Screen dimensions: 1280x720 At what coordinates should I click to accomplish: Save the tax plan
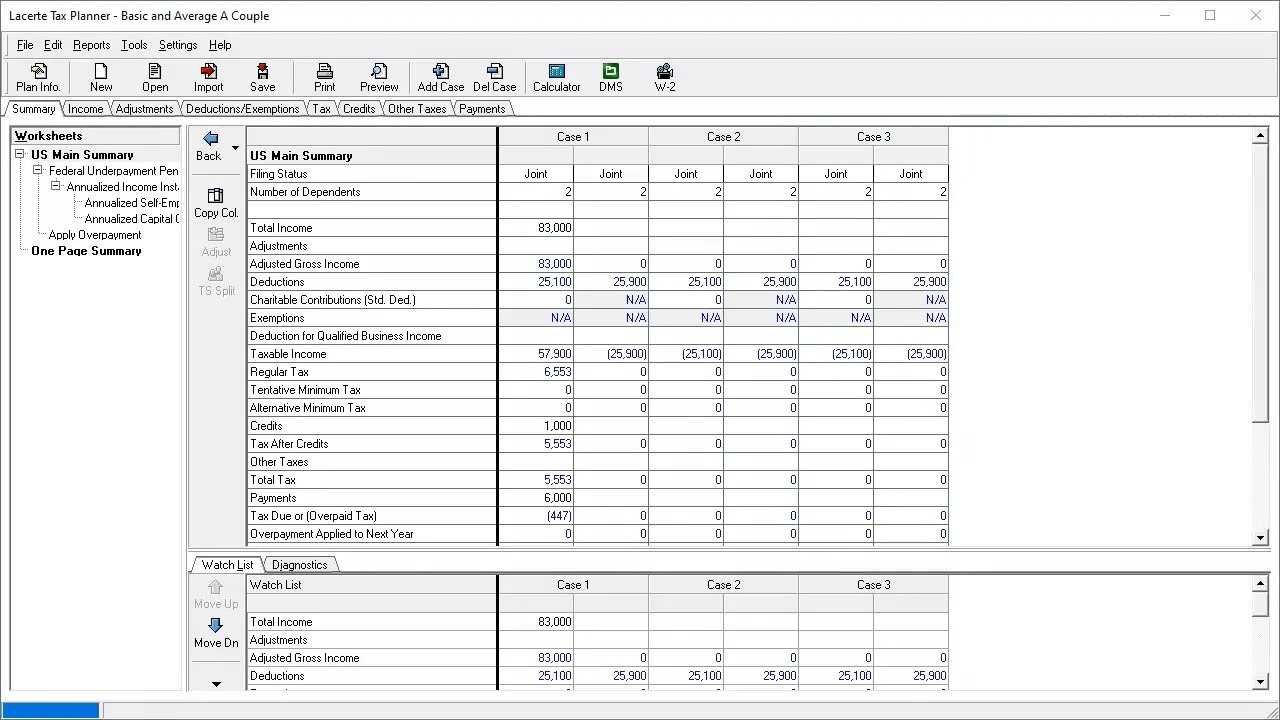coord(262,77)
